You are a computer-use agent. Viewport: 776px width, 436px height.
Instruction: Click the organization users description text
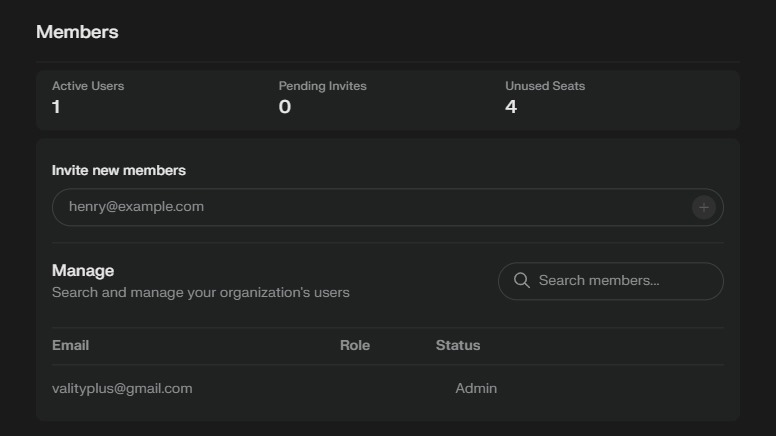click(x=200, y=292)
